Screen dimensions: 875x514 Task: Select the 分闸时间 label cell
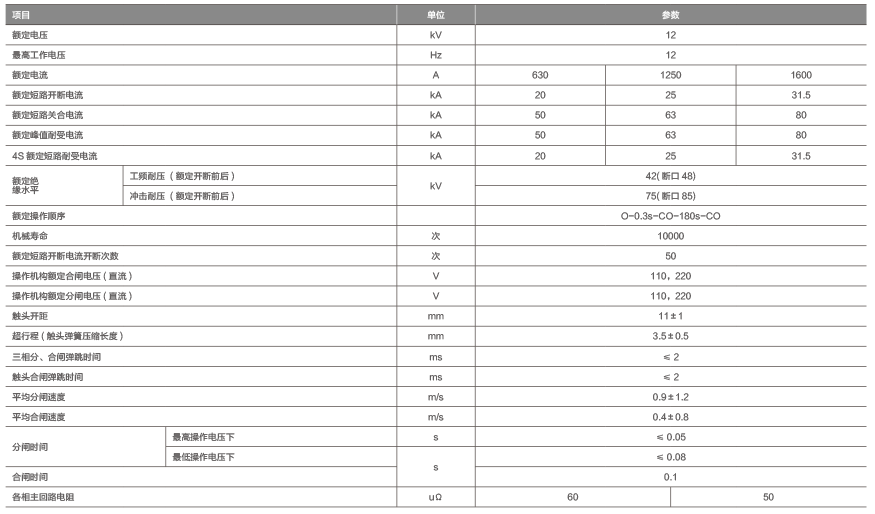click(x=30, y=448)
